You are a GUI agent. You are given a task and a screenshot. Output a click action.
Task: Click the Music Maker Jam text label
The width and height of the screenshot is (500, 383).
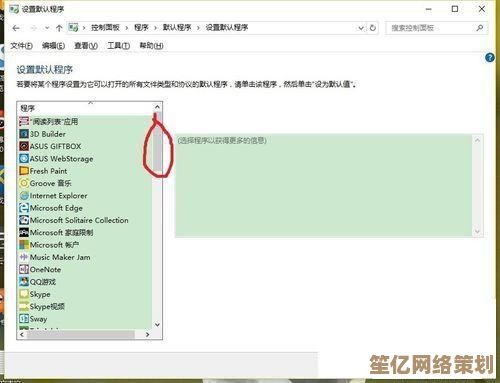(60, 257)
